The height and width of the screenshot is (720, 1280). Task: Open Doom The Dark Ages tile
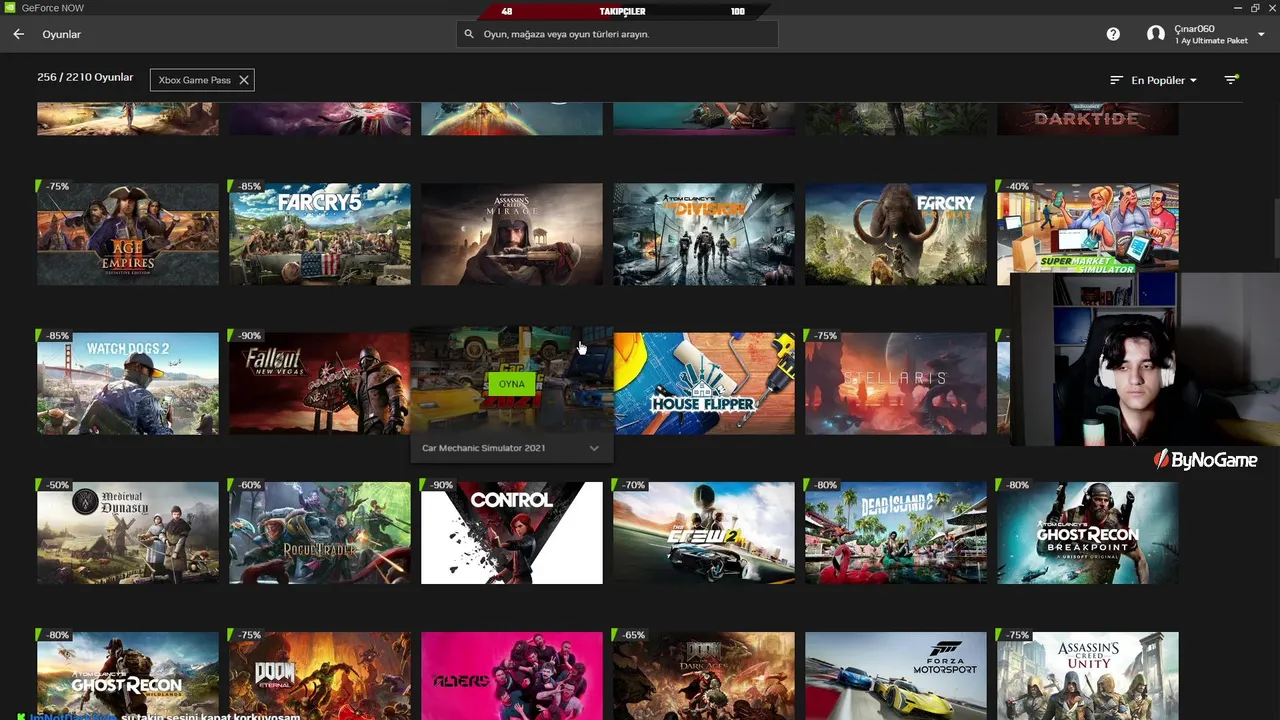[704, 675]
